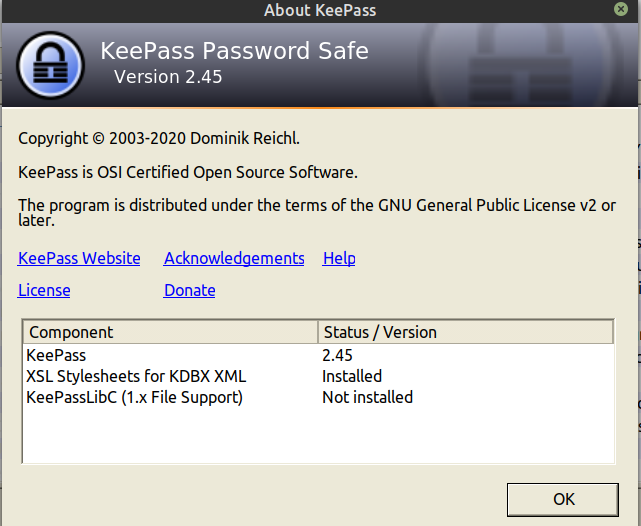Click the divider between Component and Status headers
The image size is (641, 526).
click(x=318, y=332)
